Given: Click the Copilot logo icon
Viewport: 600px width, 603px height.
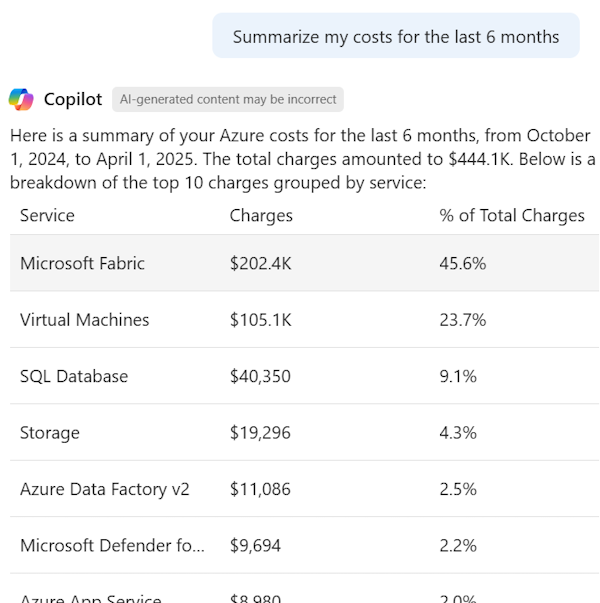Looking at the screenshot, I should tap(21, 99).
